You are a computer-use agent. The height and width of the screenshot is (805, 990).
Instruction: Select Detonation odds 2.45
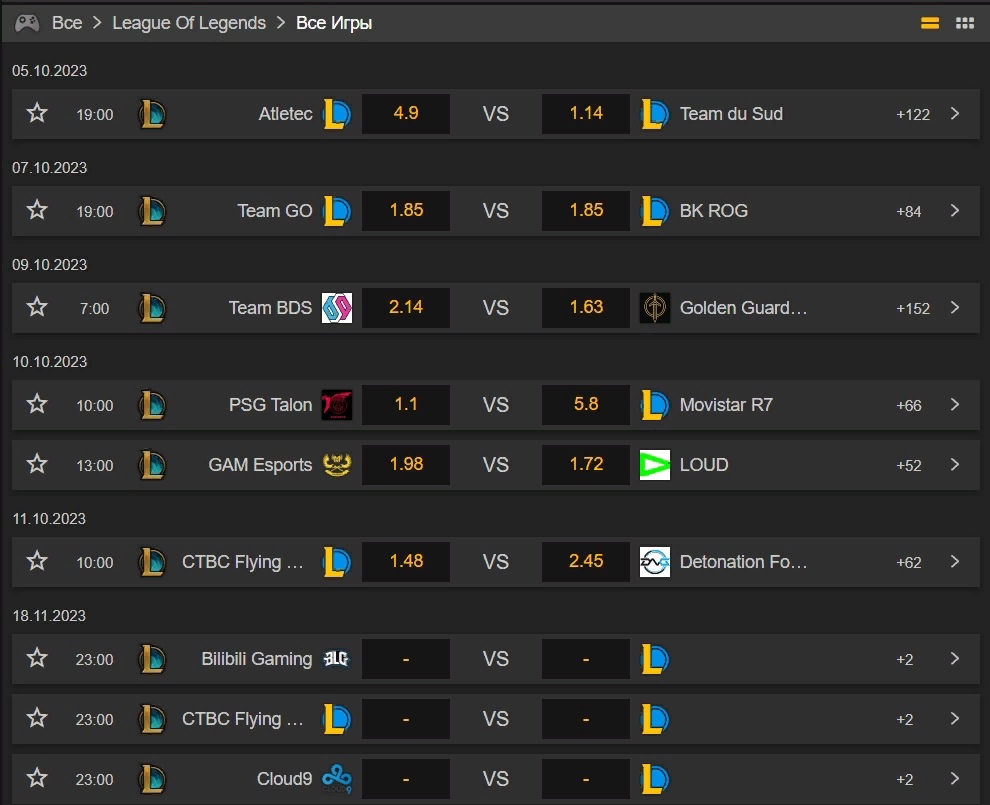click(x=586, y=562)
